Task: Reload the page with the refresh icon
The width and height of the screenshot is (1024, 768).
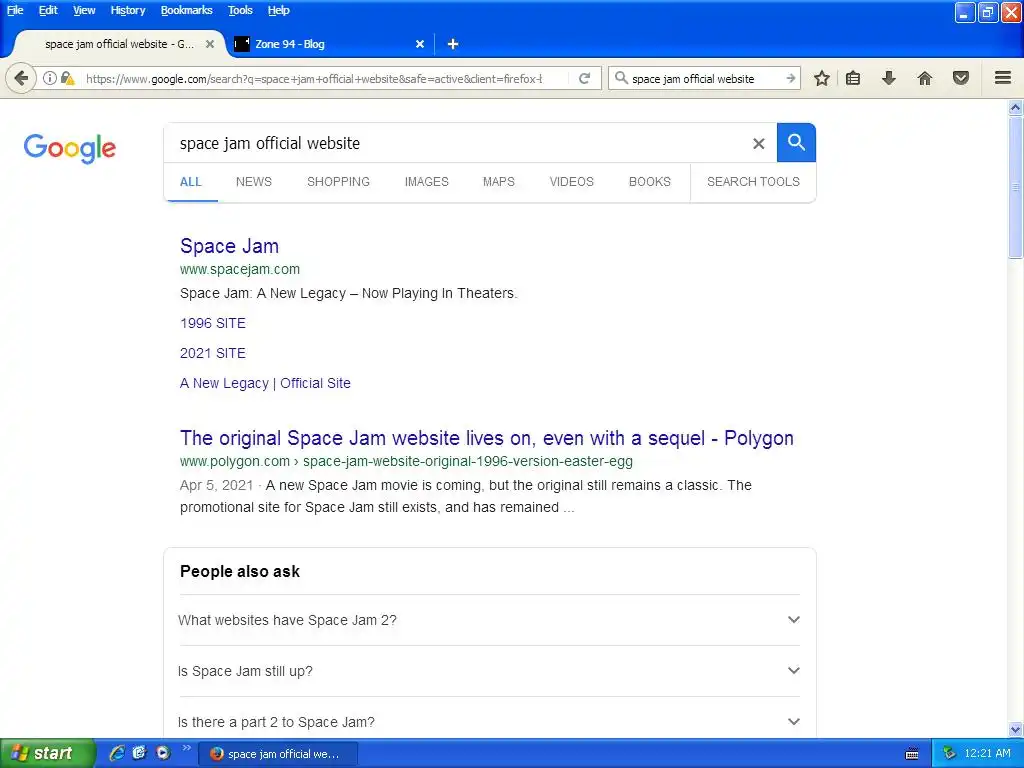Action: point(584,78)
